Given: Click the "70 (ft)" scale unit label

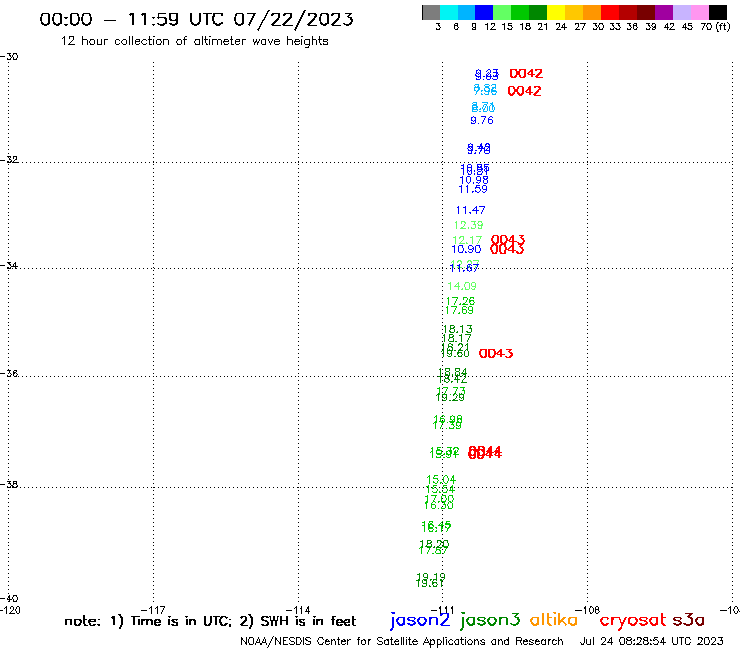Looking at the screenshot, I should 715,26.
